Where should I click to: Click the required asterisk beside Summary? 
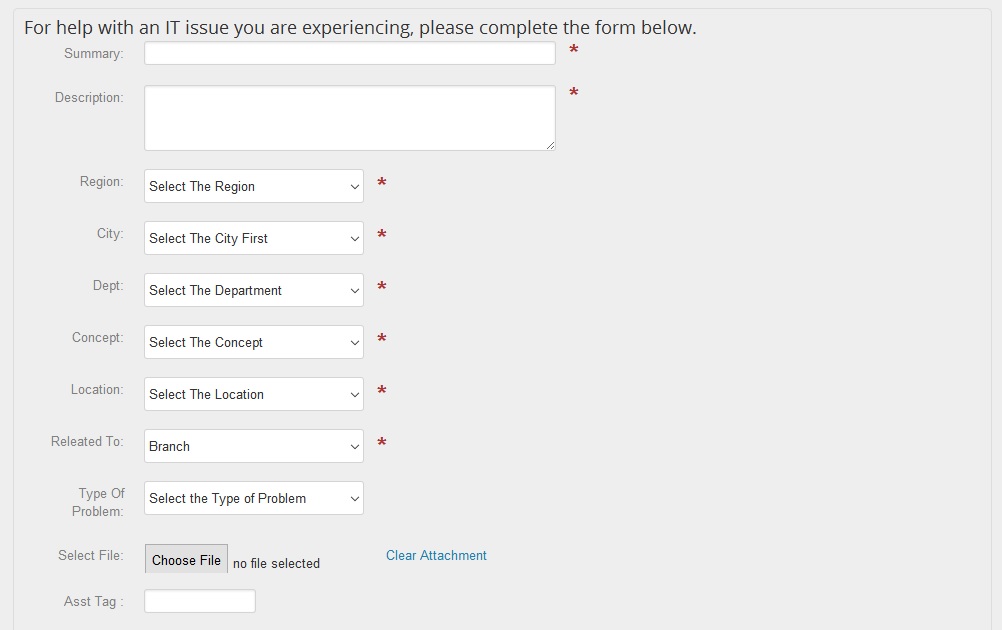tap(574, 48)
